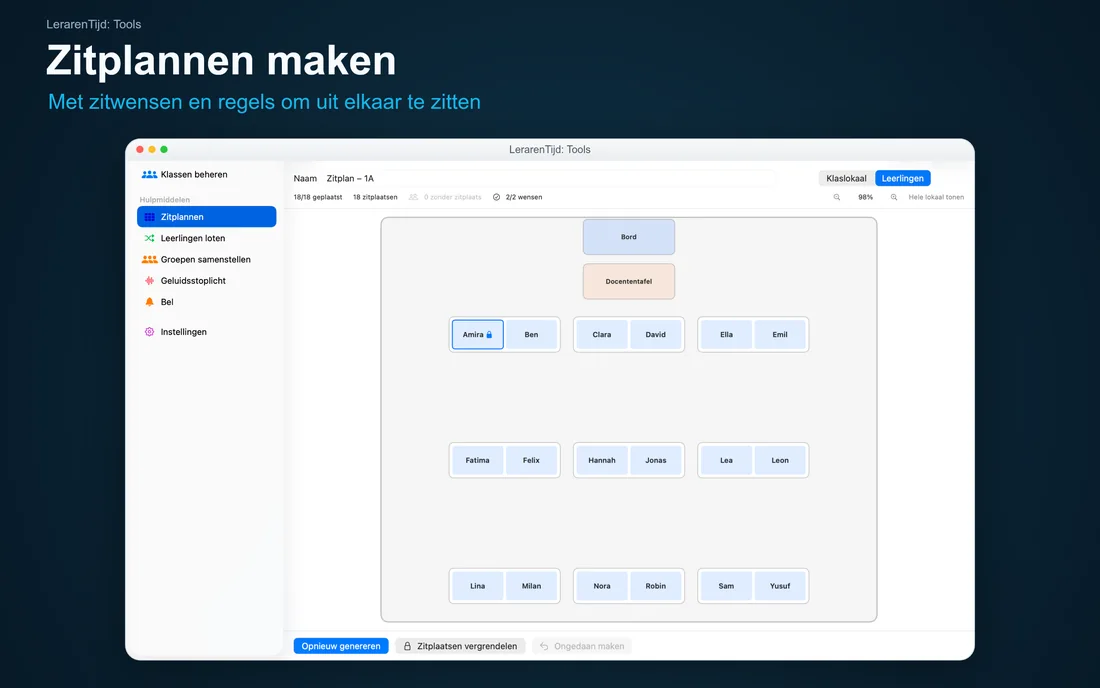The width and height of the screenshot is (1100, 688).
Task: Click people icon beside zonder zitplaats
Action: point(413,197)
